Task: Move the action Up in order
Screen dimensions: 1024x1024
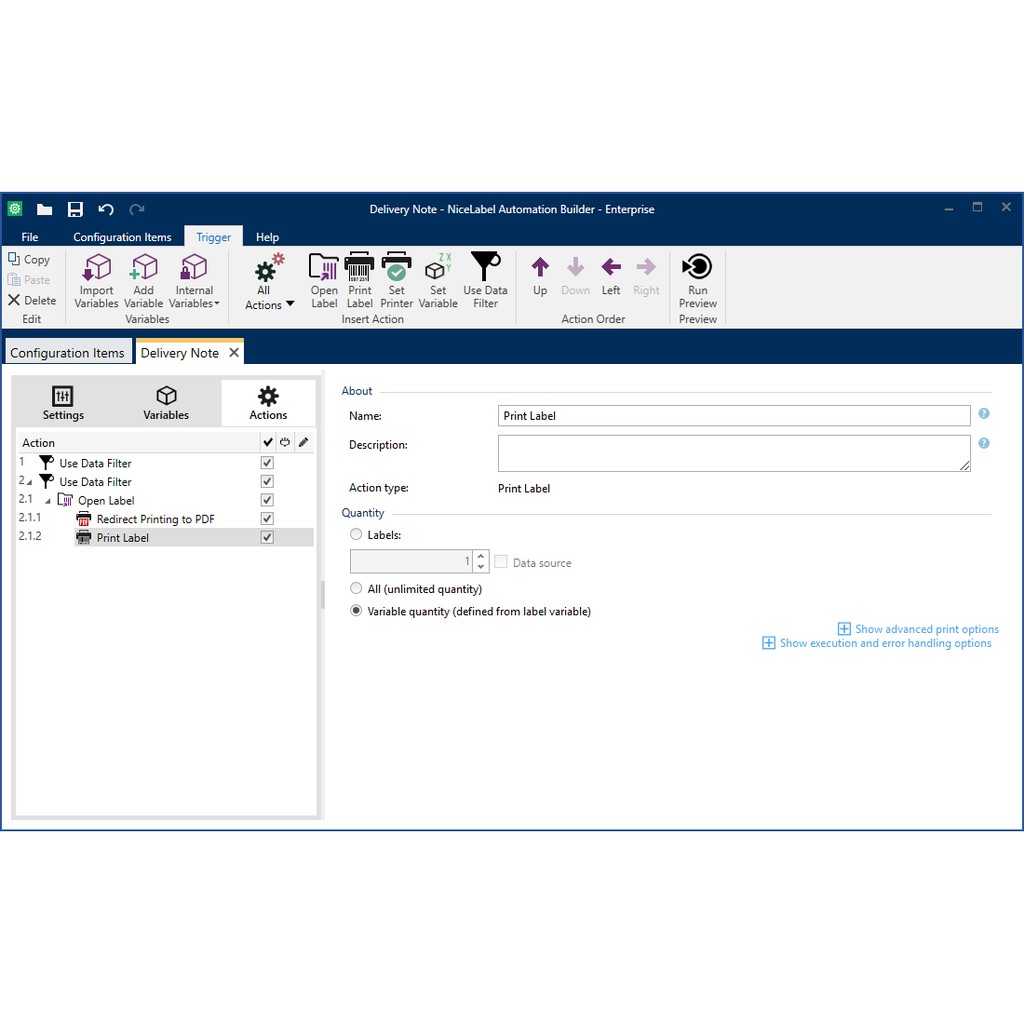Action: (540, 268)
